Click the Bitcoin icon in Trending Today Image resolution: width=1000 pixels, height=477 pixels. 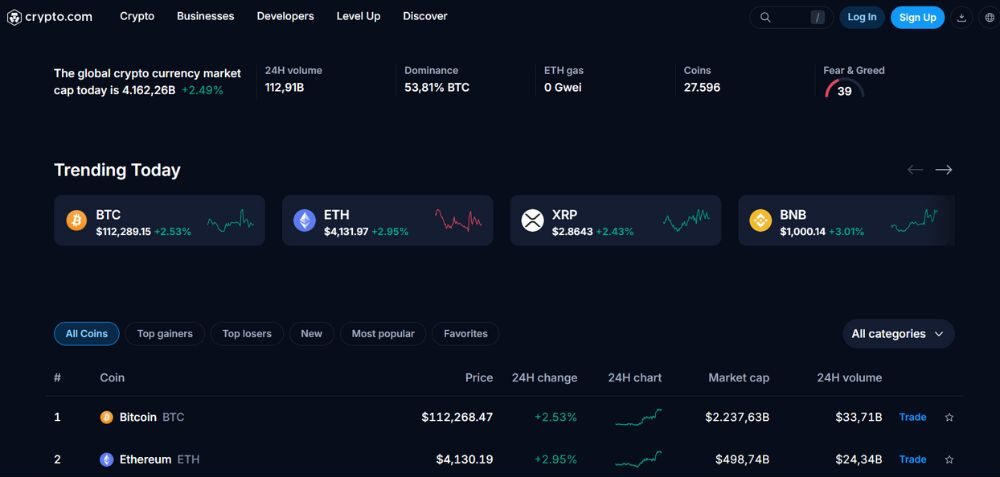pyautogui.click(x=77, y=221)
